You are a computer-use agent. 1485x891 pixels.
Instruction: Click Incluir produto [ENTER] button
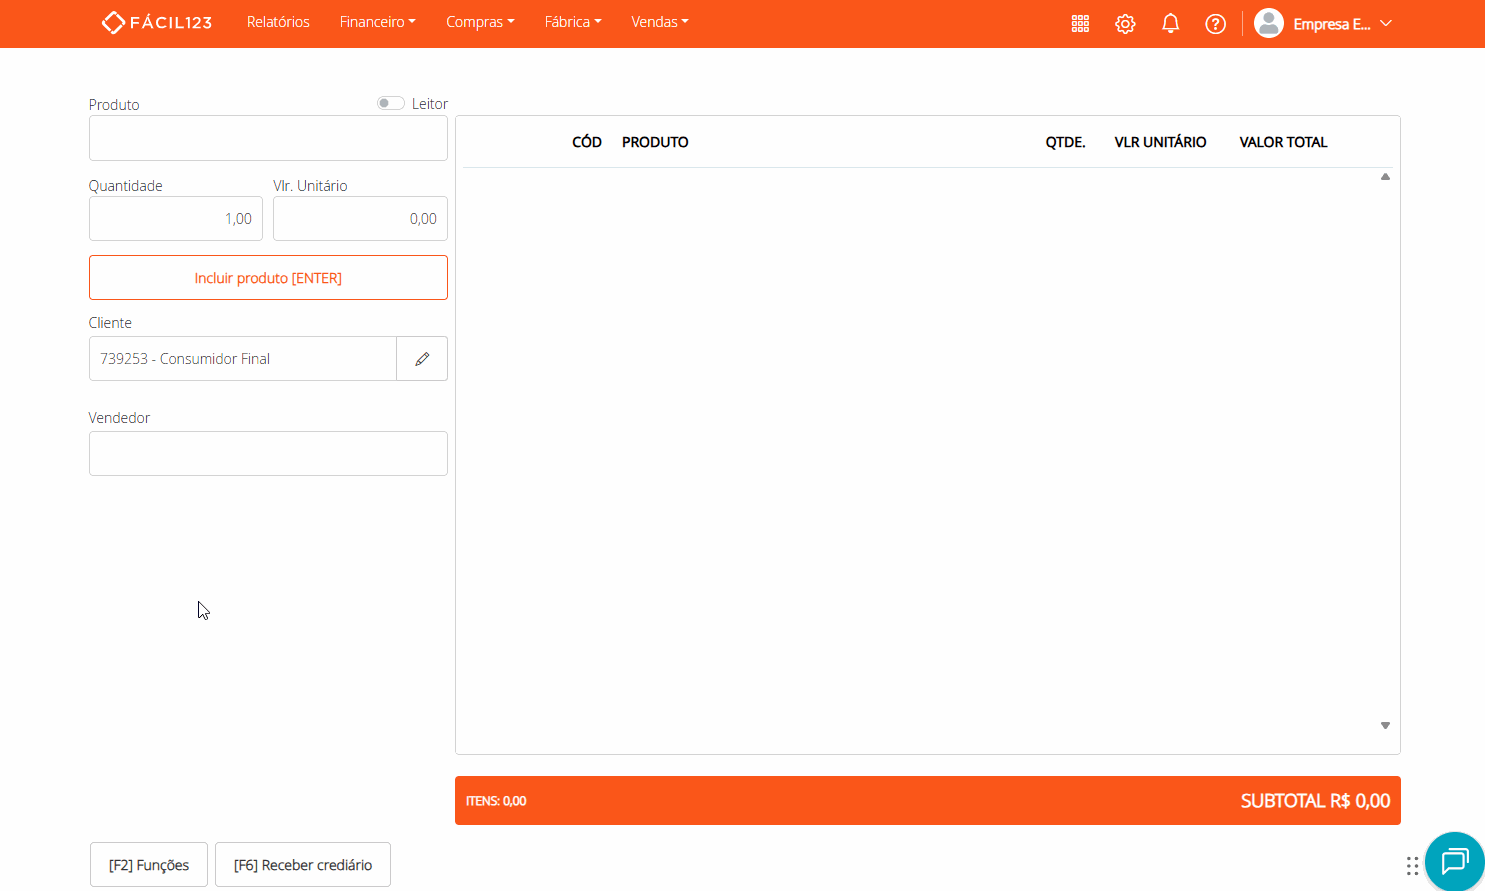click(268, 278)
